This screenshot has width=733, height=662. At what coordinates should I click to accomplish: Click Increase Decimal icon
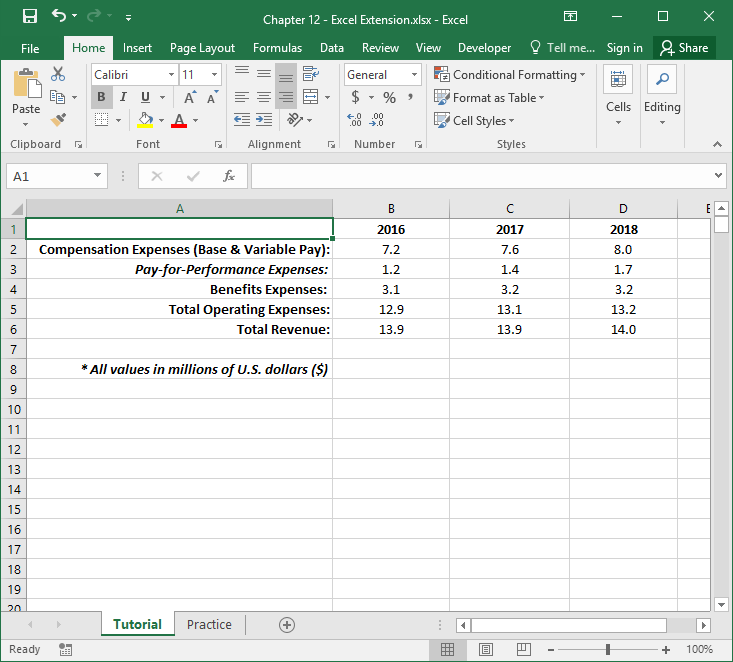coord(355,120)
